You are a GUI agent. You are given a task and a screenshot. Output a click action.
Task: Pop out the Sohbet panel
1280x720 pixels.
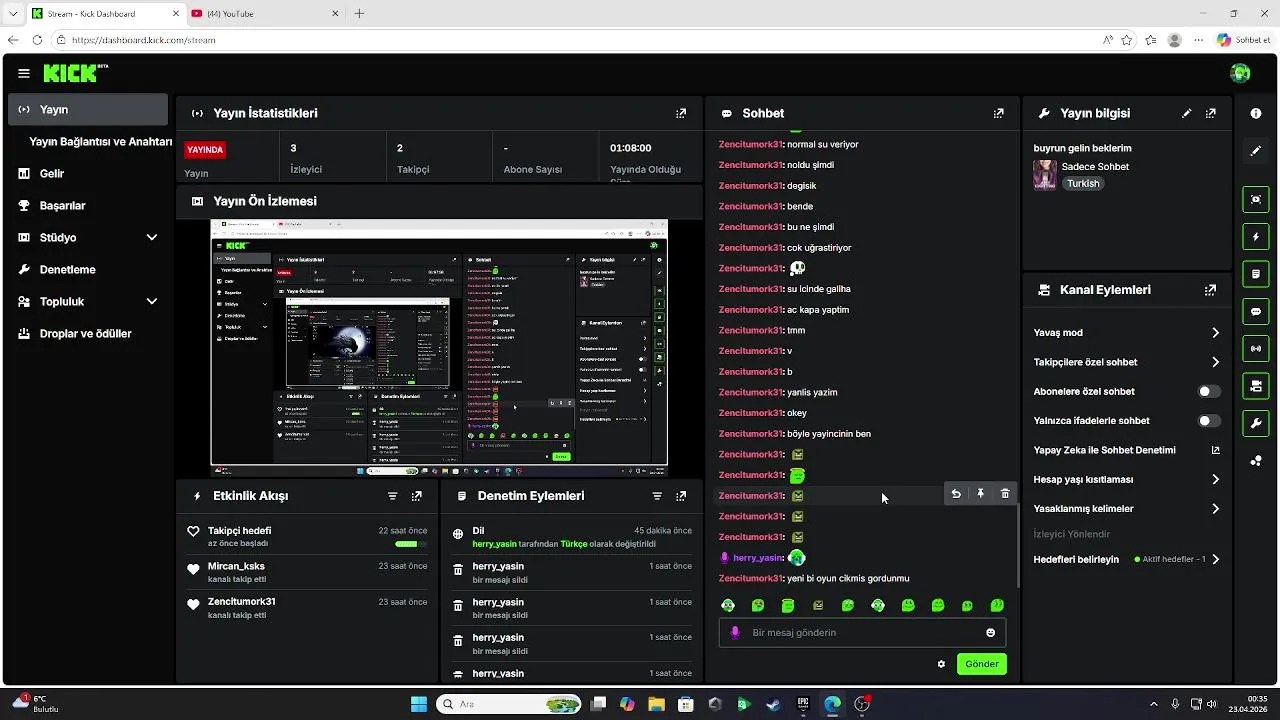click(x=998, y=114)
